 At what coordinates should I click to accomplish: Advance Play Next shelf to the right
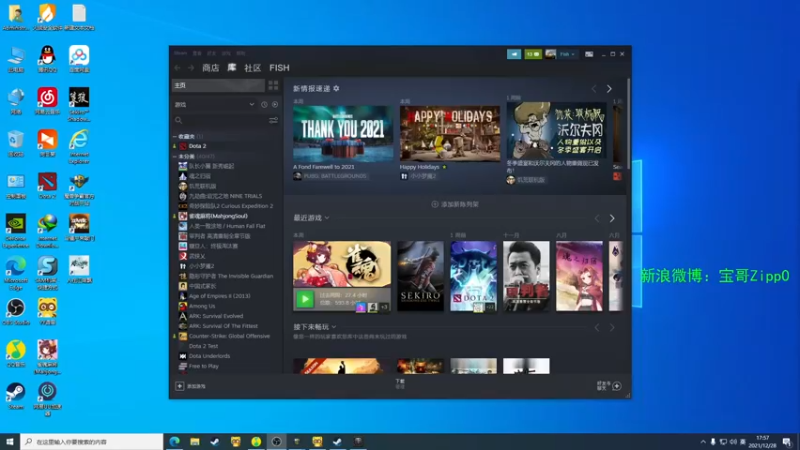point(612,328)
